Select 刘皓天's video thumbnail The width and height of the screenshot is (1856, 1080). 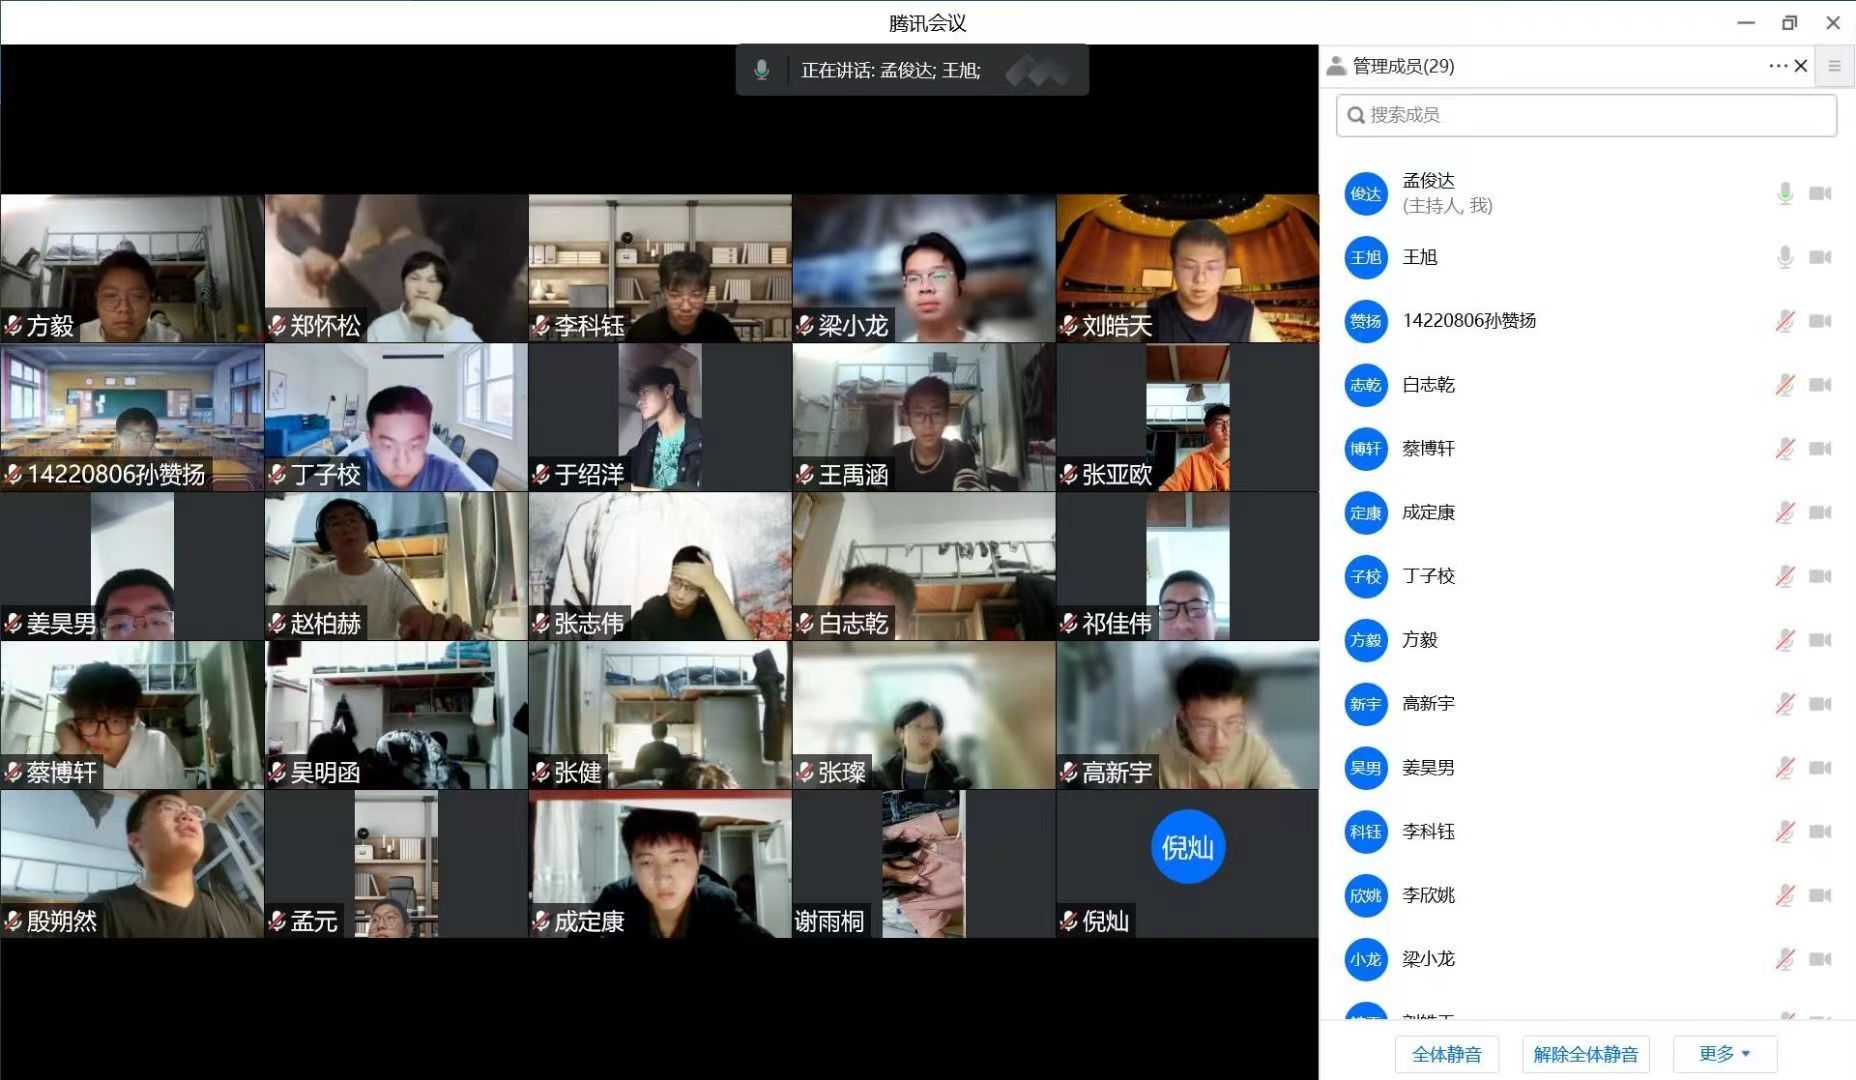[1187, 268]
